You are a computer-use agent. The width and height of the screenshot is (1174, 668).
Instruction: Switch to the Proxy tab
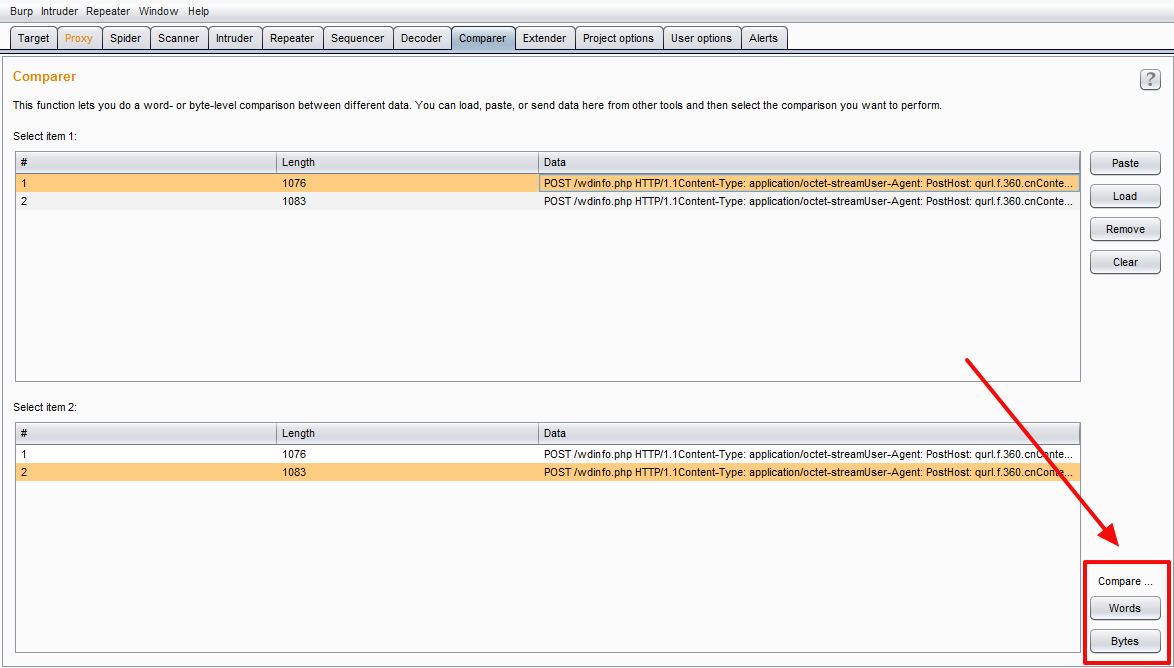tap(79, 38)
